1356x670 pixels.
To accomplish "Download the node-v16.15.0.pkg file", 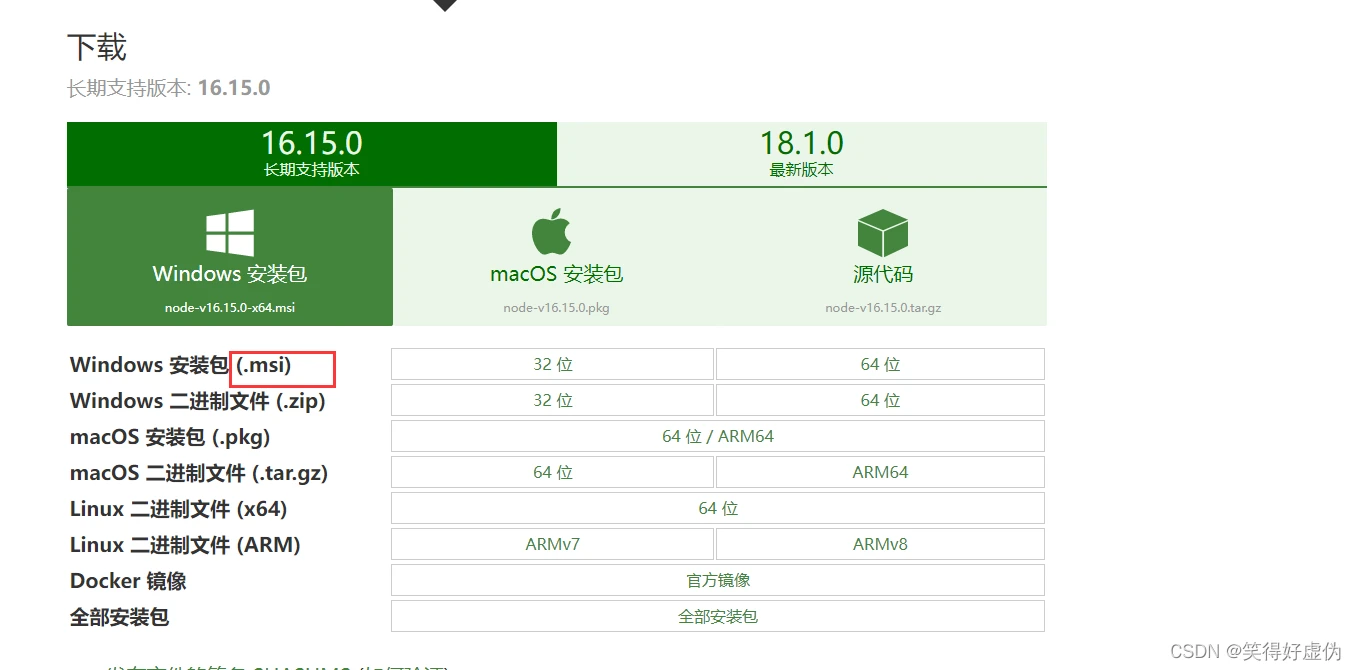I will (556, 308).
